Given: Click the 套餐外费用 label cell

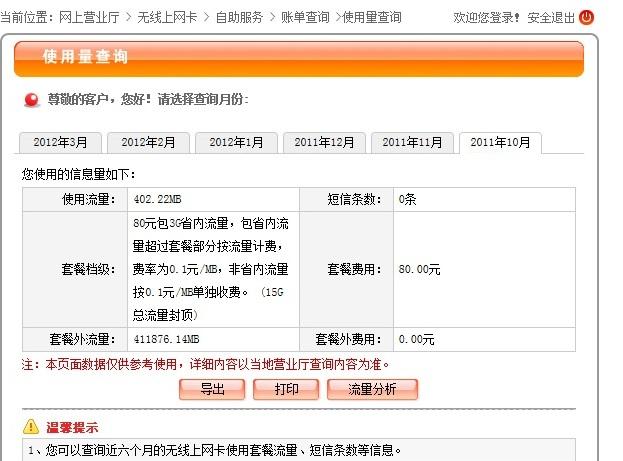Looking at the screenshot, I should [346, 339].
